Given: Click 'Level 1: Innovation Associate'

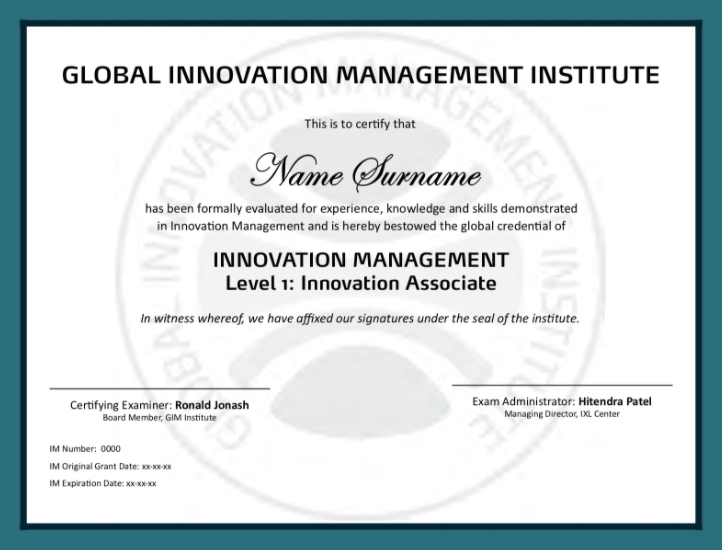Looking at the screenshot, I should point(361,283).
